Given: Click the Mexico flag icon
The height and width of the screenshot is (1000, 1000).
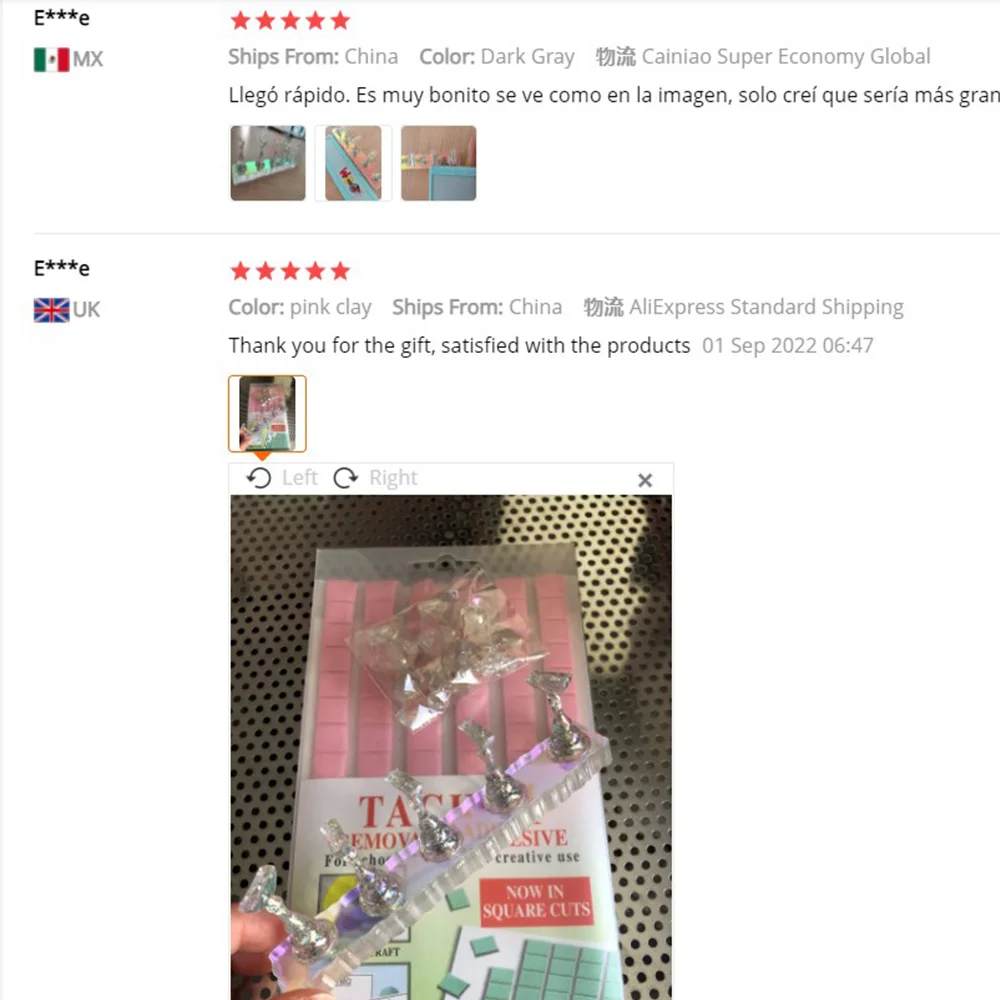Looking at the screenshot, I should [51, 59].
